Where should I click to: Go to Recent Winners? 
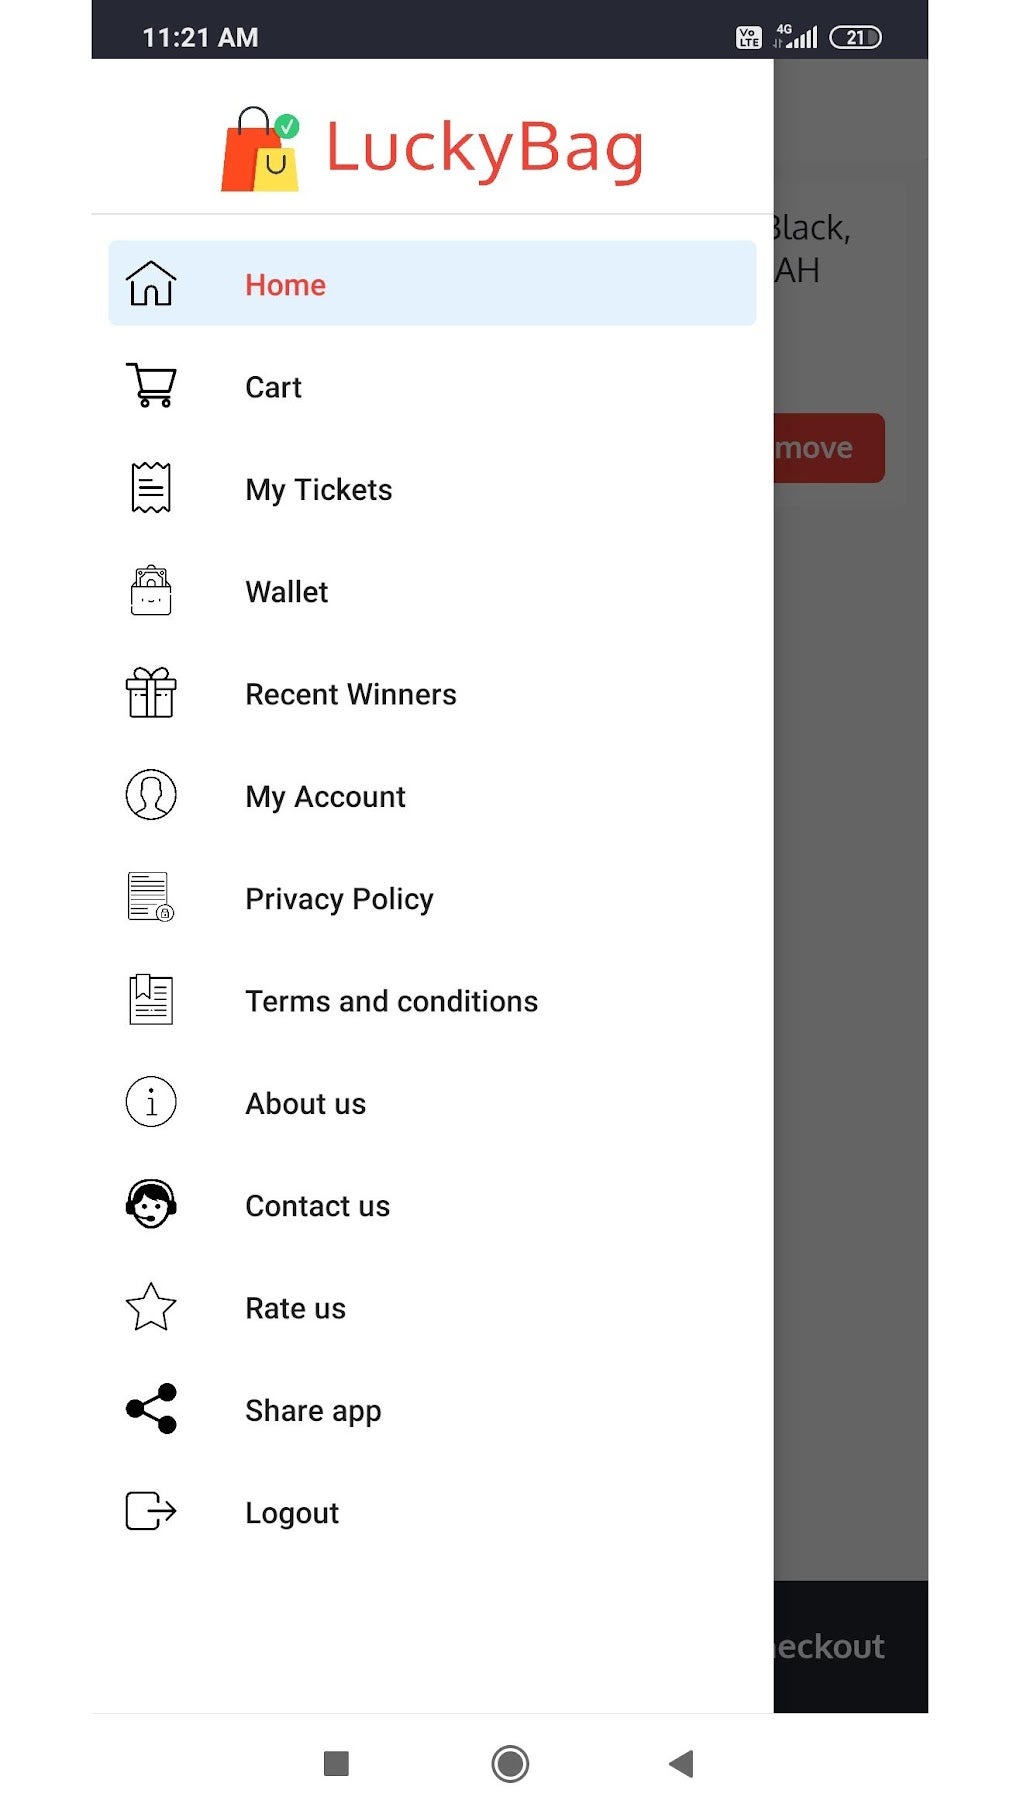point(351,694)
